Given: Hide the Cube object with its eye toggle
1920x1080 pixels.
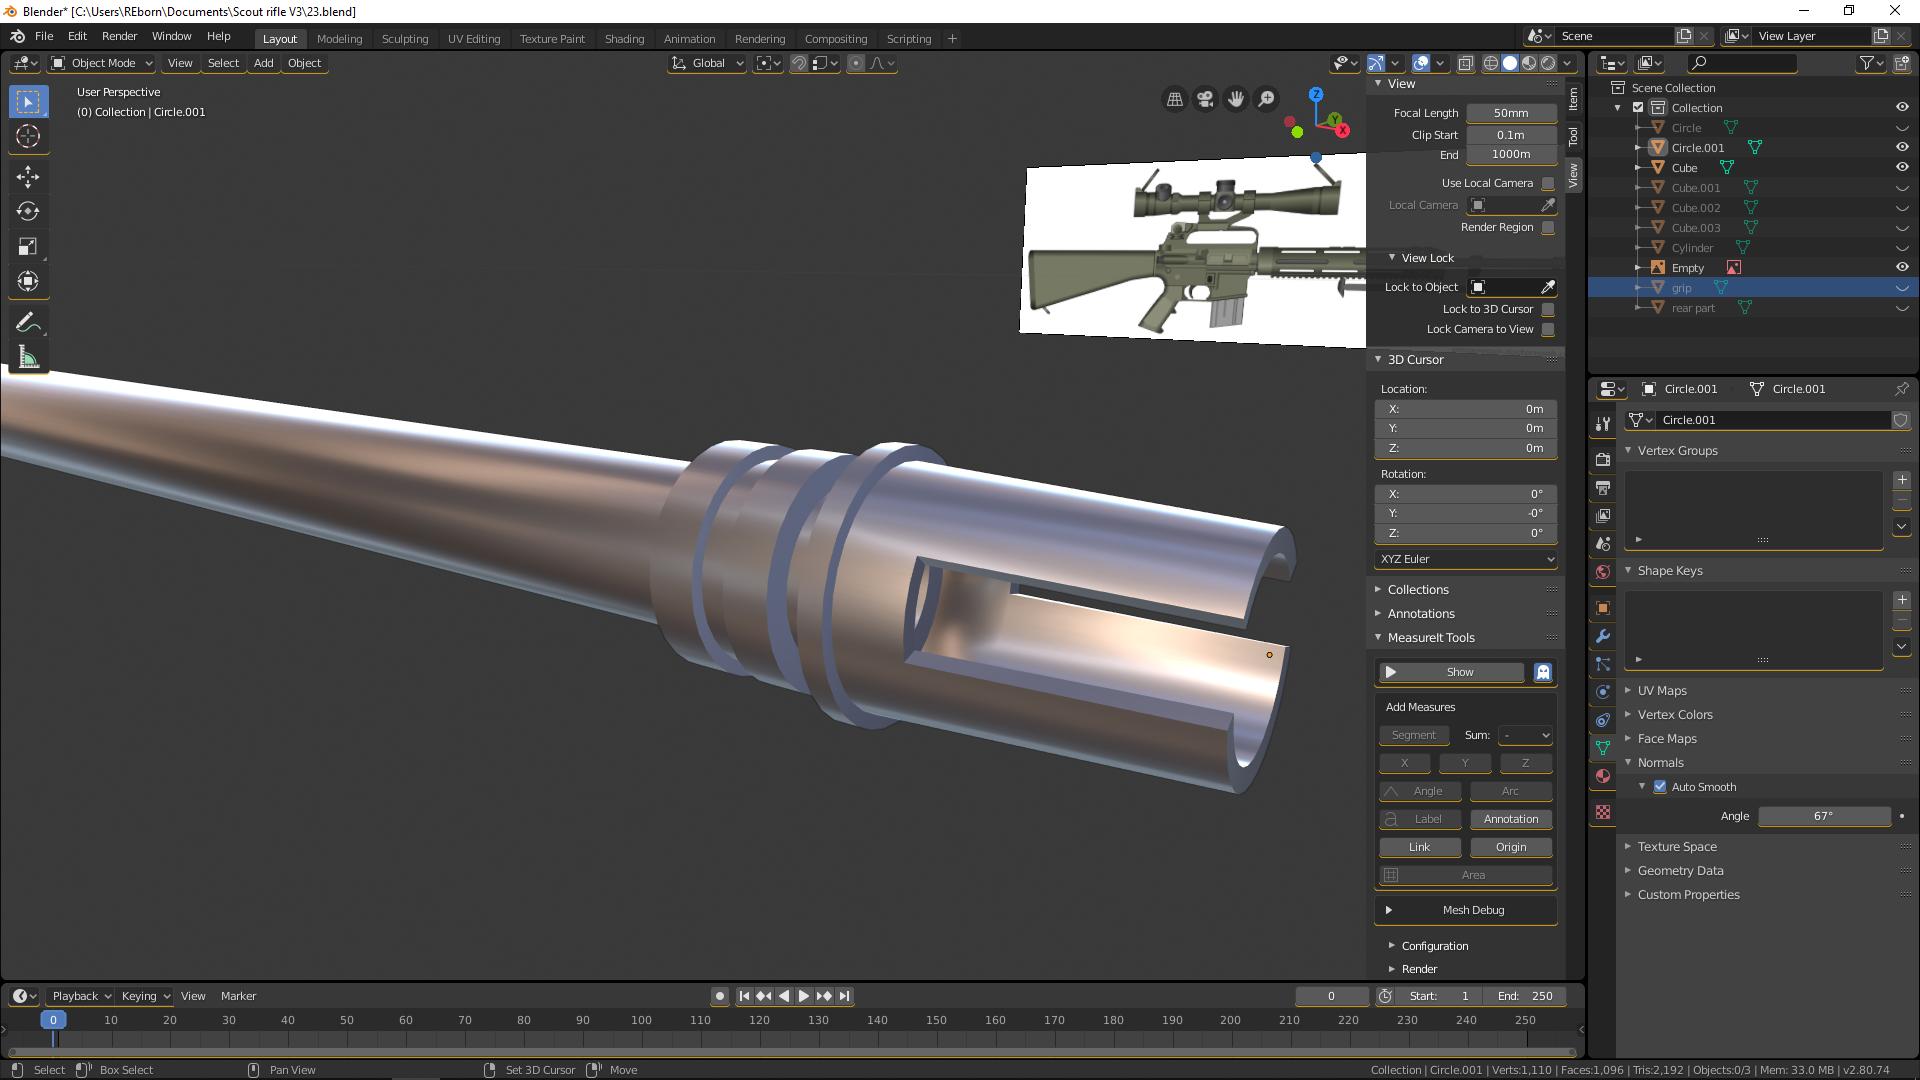Looking at the screenshot, I should [x=1902, y=167].
